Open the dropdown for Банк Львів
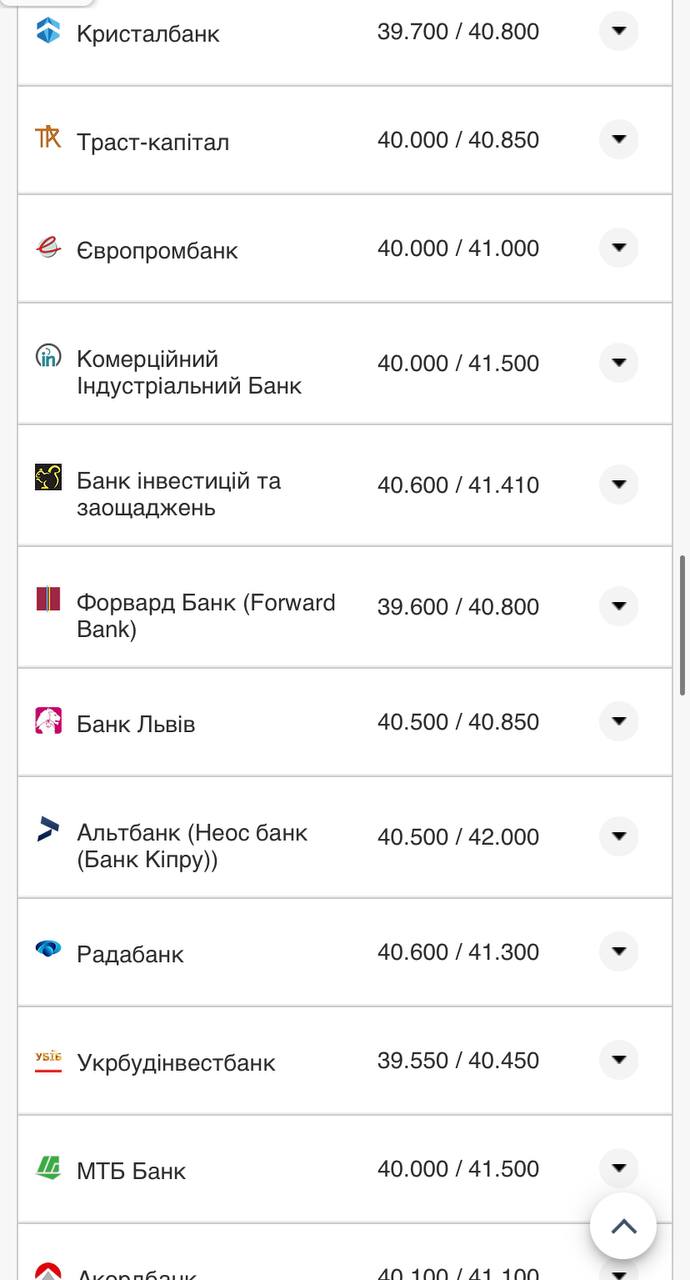The image size is (690, 1280). [x=619, y=721]
